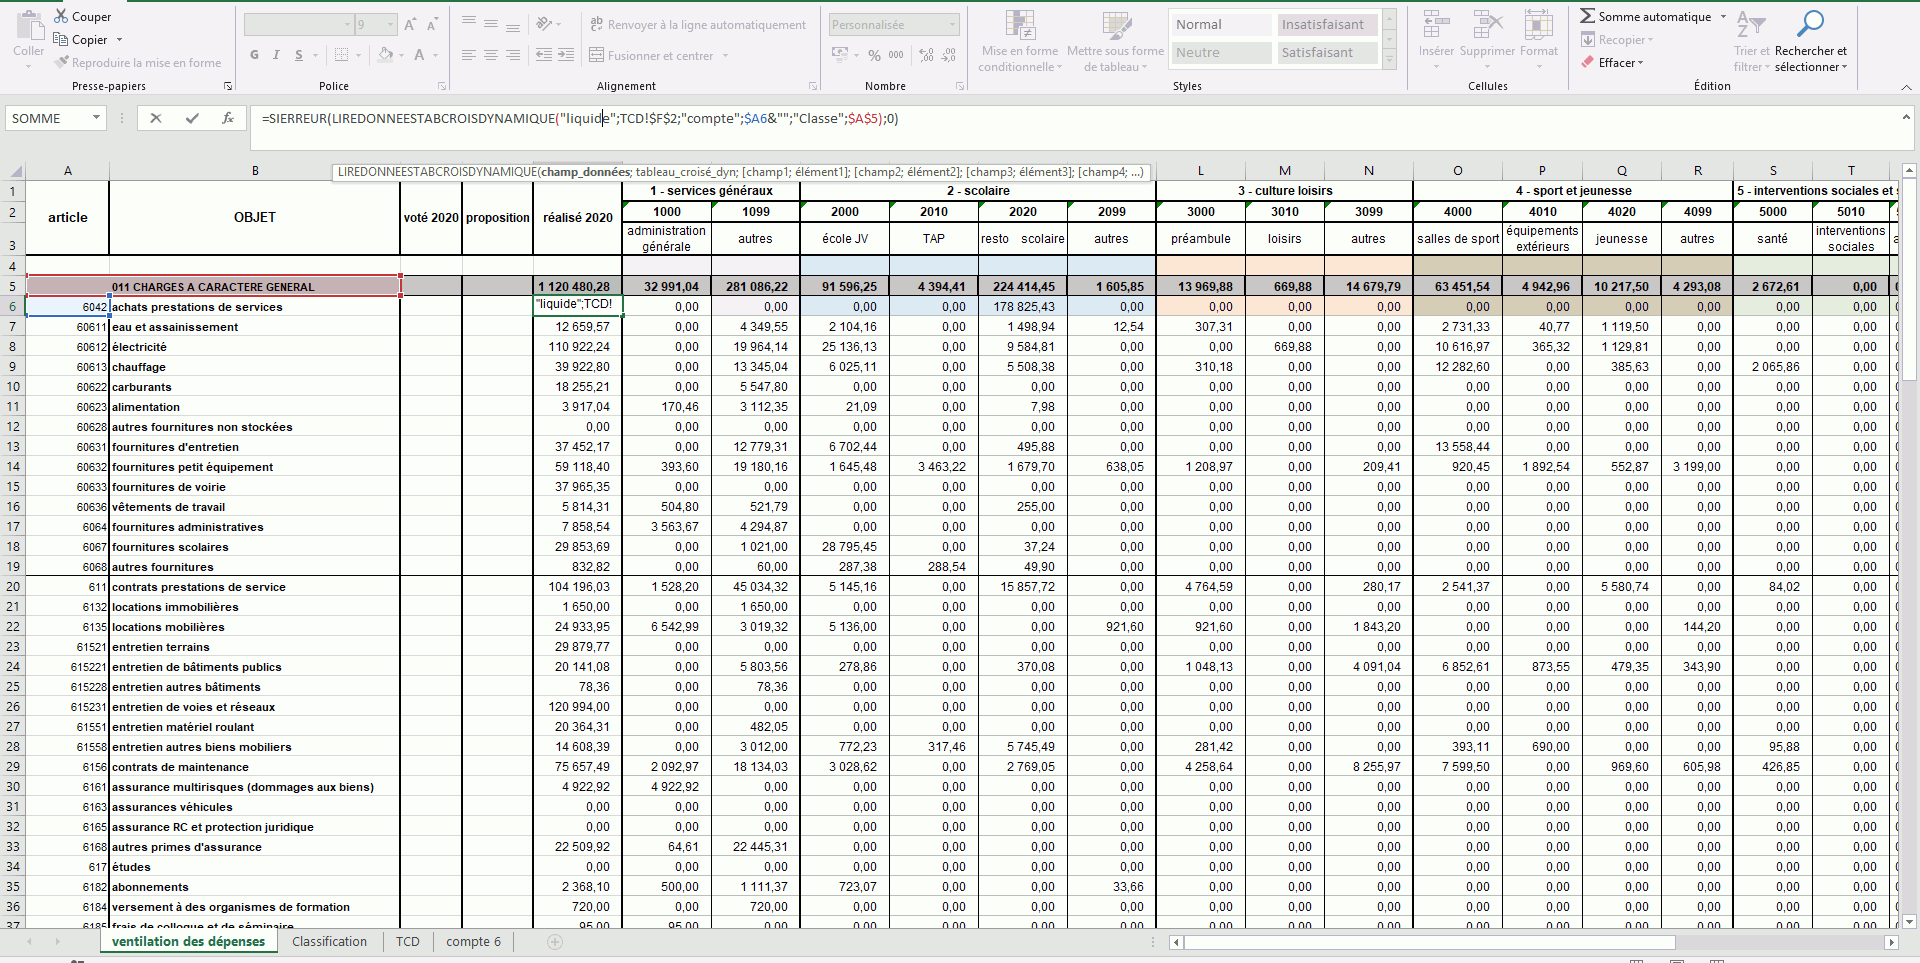
Task: Open the Somme automatique dropdown arrow
Action: tap(1723, 17)
